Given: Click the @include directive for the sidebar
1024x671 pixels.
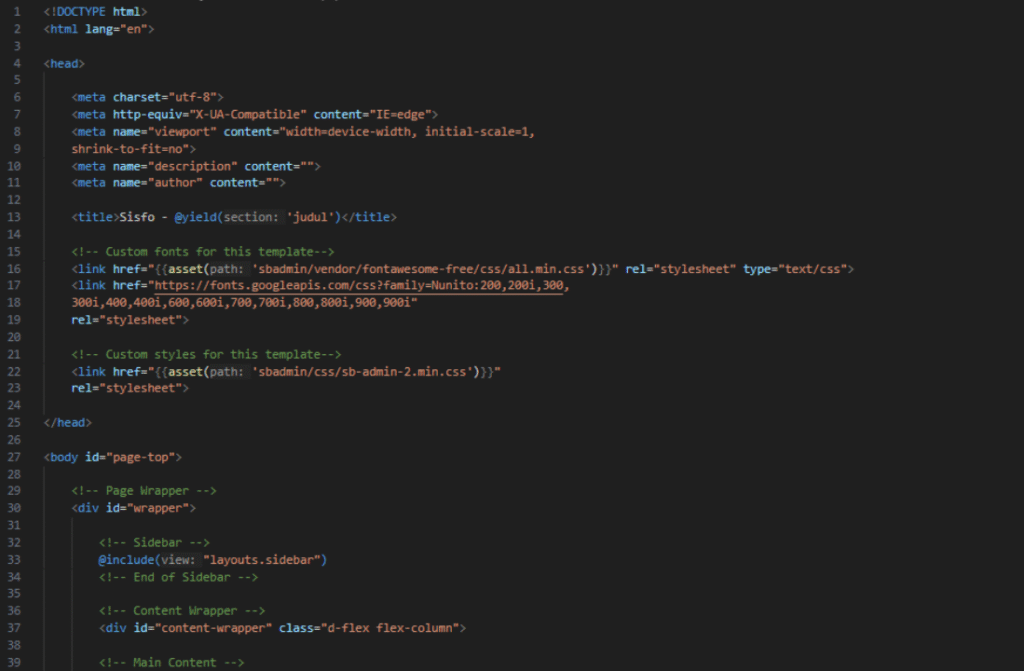Looking at the screenshot, I should click(129, 559).
